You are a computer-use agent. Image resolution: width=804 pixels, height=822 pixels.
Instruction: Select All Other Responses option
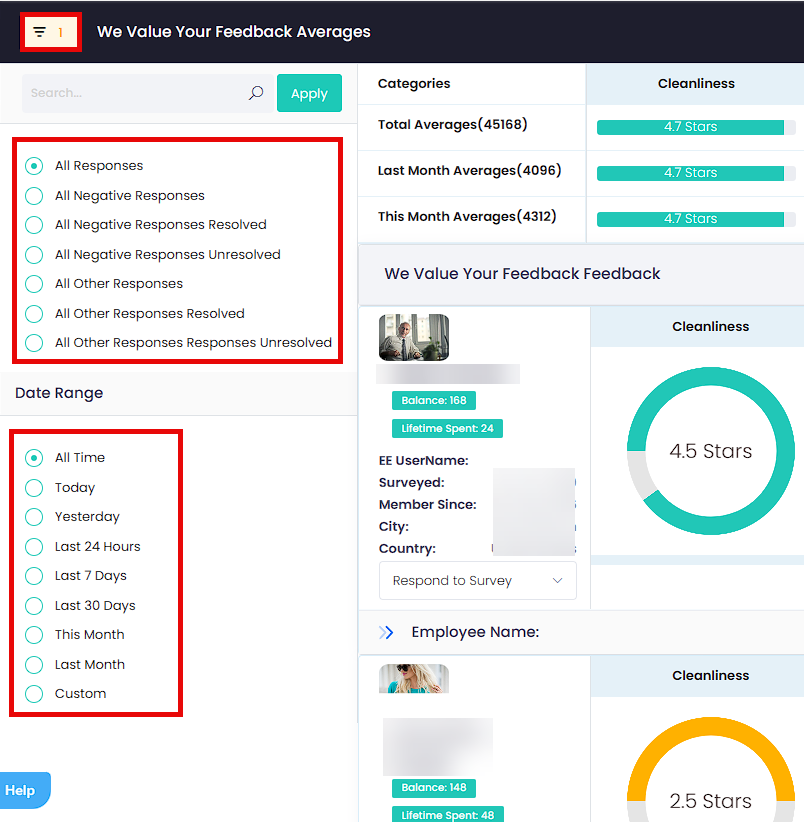[34, 284]
